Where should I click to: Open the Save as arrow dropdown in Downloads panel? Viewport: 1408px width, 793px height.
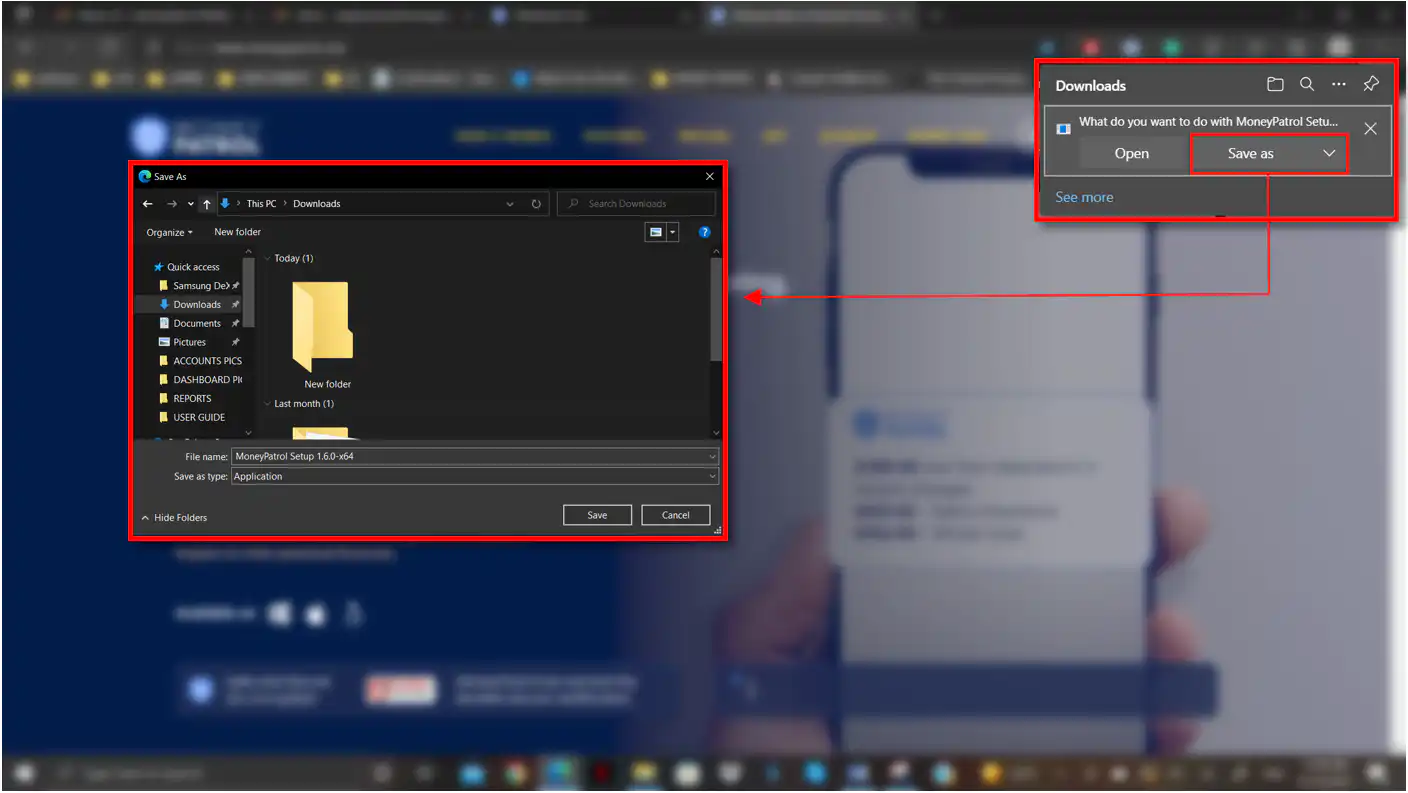[1329, 154]
